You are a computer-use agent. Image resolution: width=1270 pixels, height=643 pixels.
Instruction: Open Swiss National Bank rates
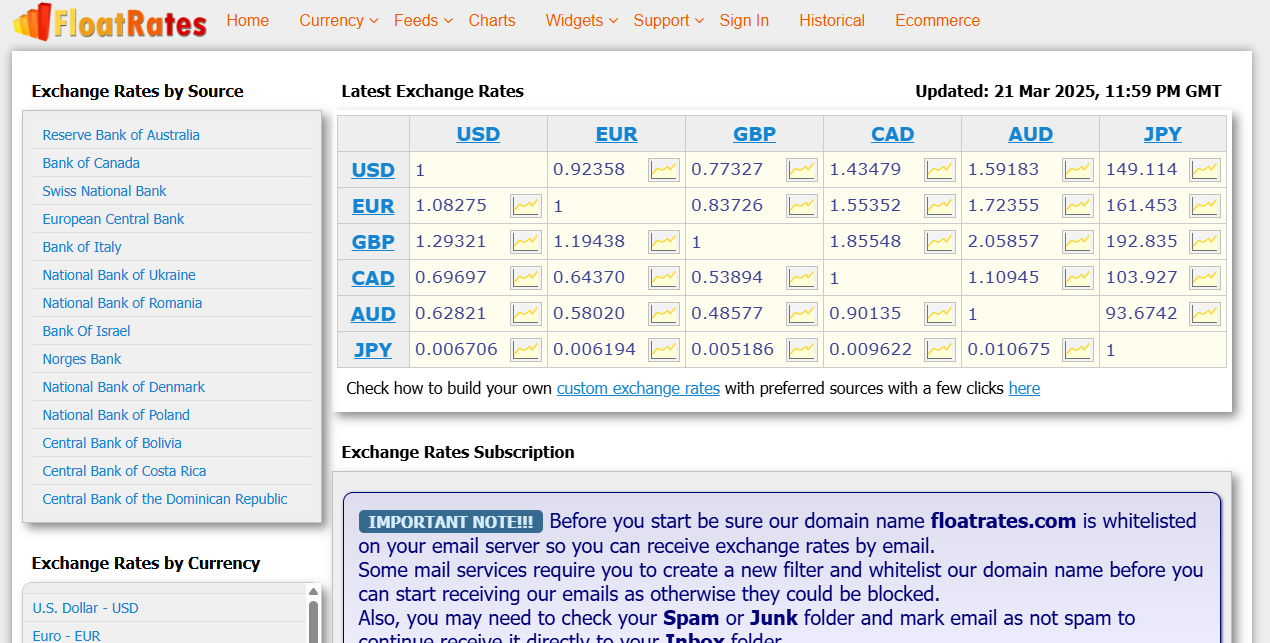(104, 191)
